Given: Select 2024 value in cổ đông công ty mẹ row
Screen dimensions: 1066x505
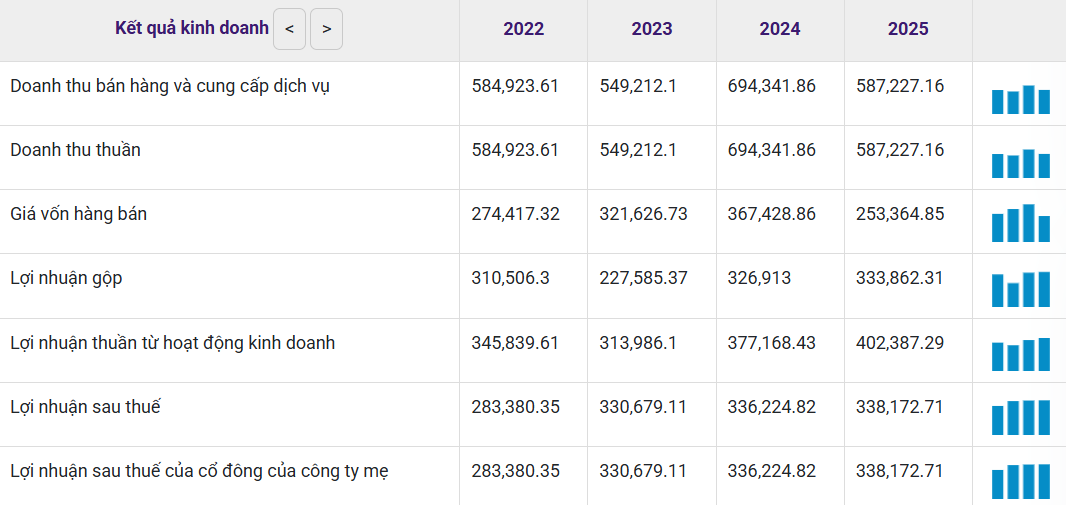Looking at the screenshot, I should point(772,471).
